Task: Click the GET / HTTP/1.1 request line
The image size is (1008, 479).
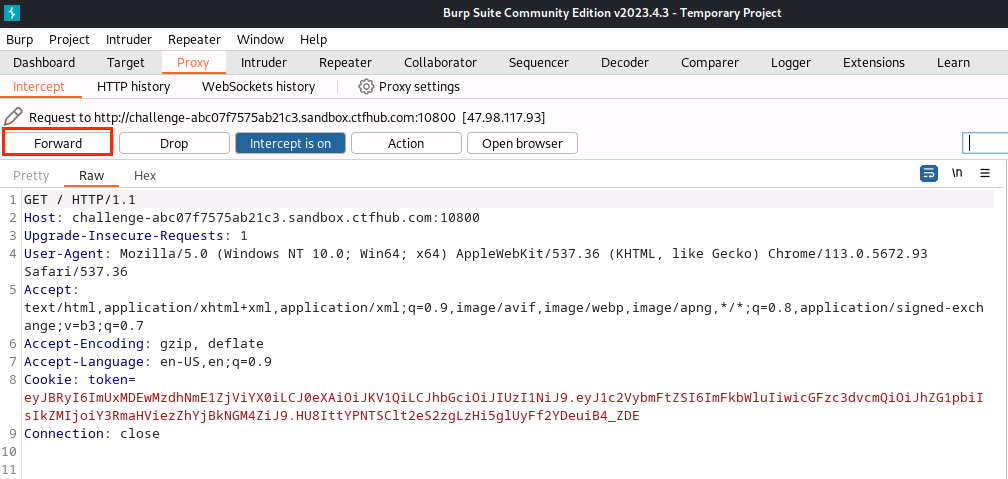Action: pos(80,200)
